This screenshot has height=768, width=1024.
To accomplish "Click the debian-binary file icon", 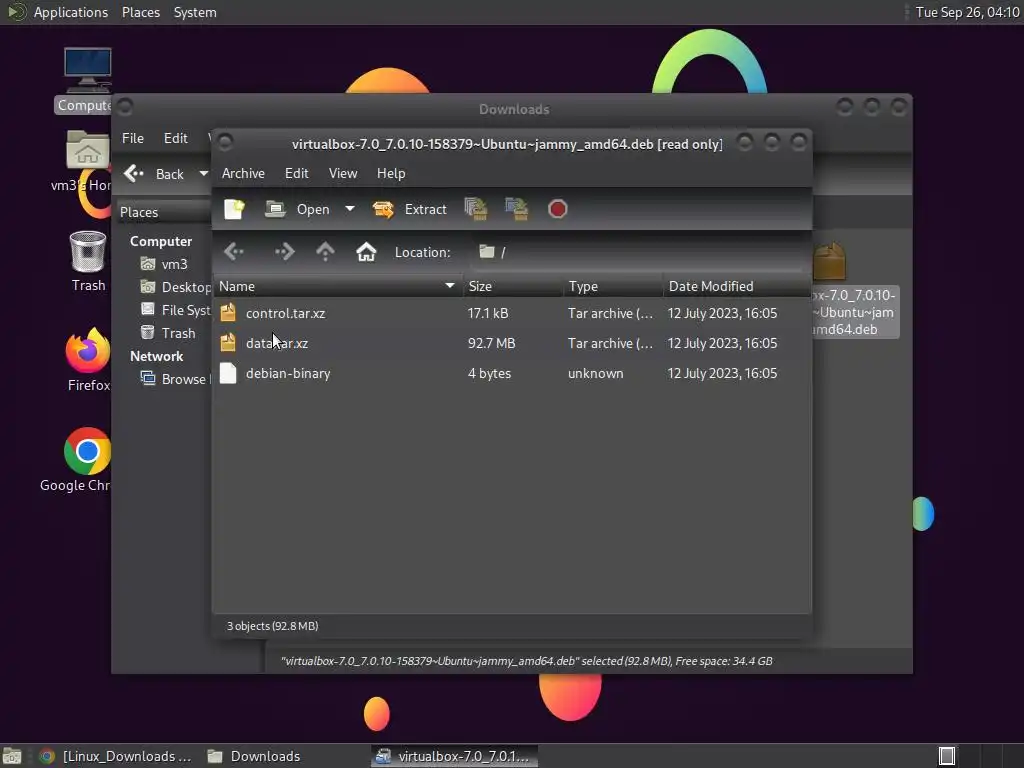I will pyautogui.click(x=228, y=373).
